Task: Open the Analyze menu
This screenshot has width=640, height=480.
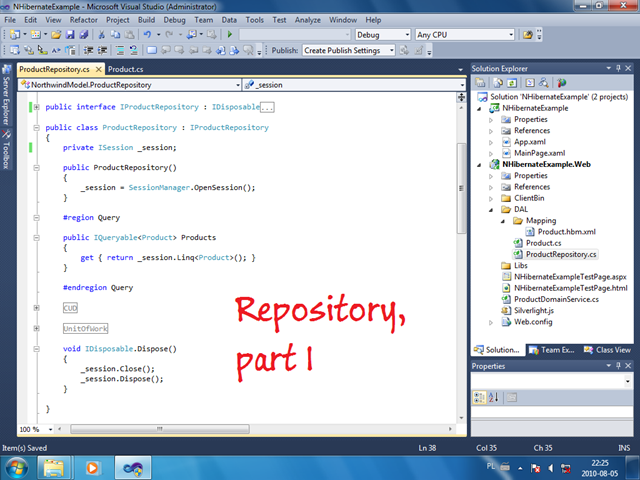Action: tap(308, 20)
